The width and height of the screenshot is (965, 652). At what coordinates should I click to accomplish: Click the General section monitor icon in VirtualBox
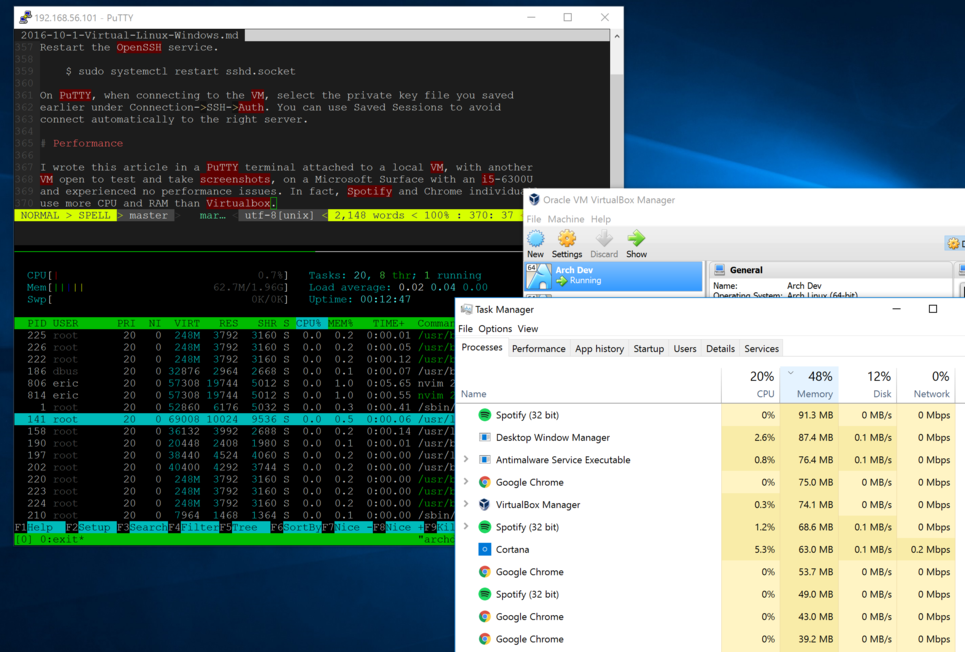(x=718, y=270)
